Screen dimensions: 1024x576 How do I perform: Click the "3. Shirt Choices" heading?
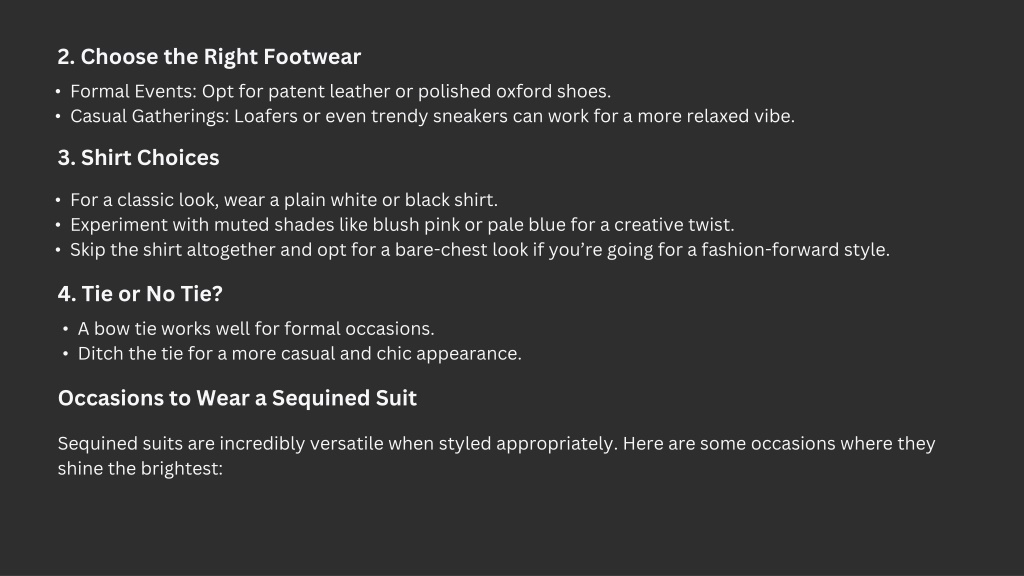138,158
